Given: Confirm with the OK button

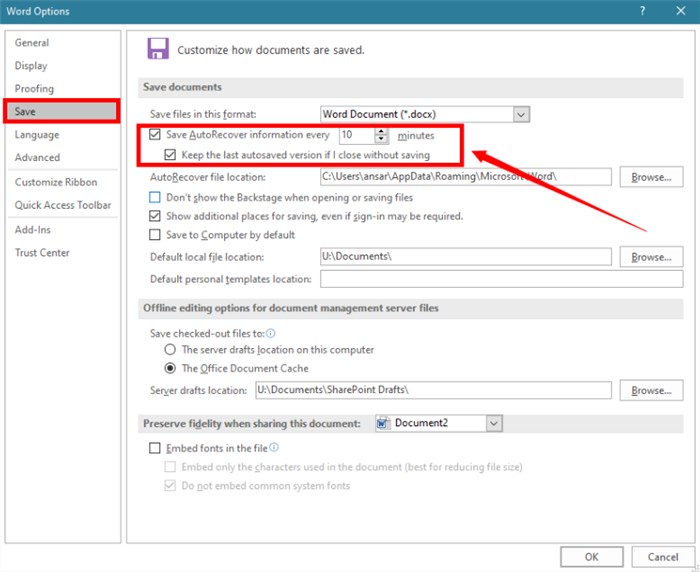Looking at the screenshot, I should (592, 557).
